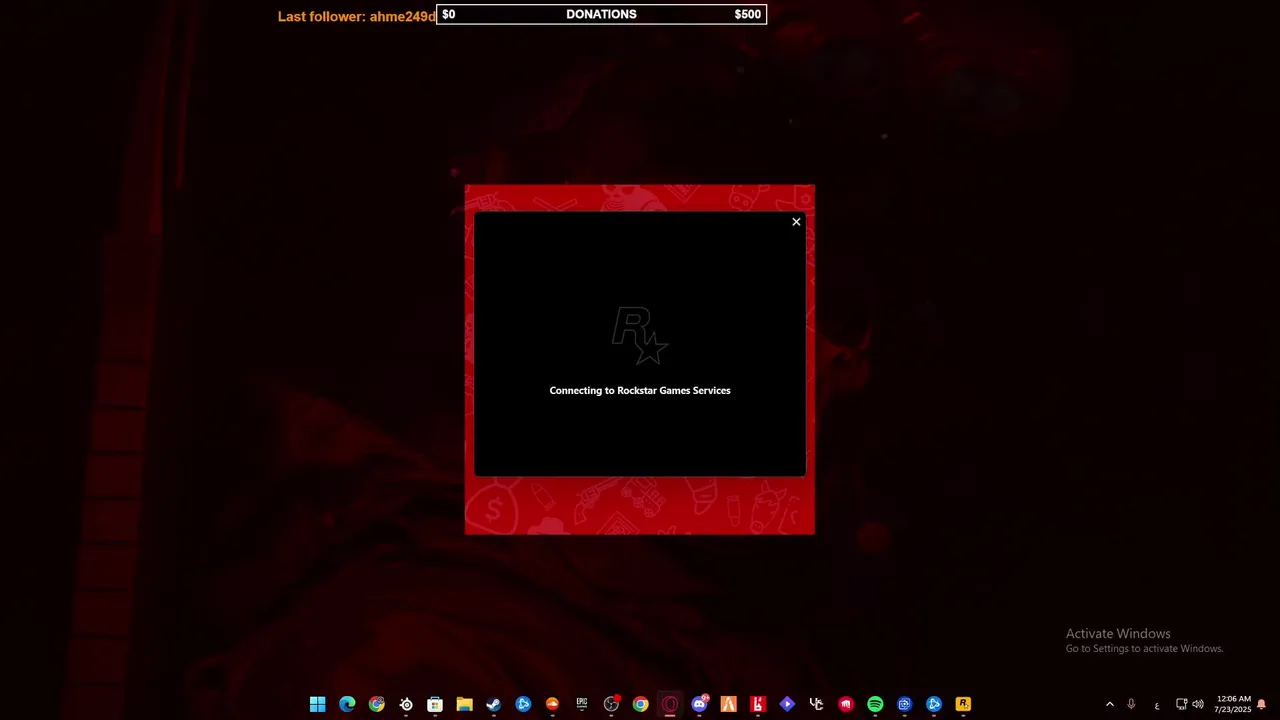Open the Windows Start menu

click(318, 704)
